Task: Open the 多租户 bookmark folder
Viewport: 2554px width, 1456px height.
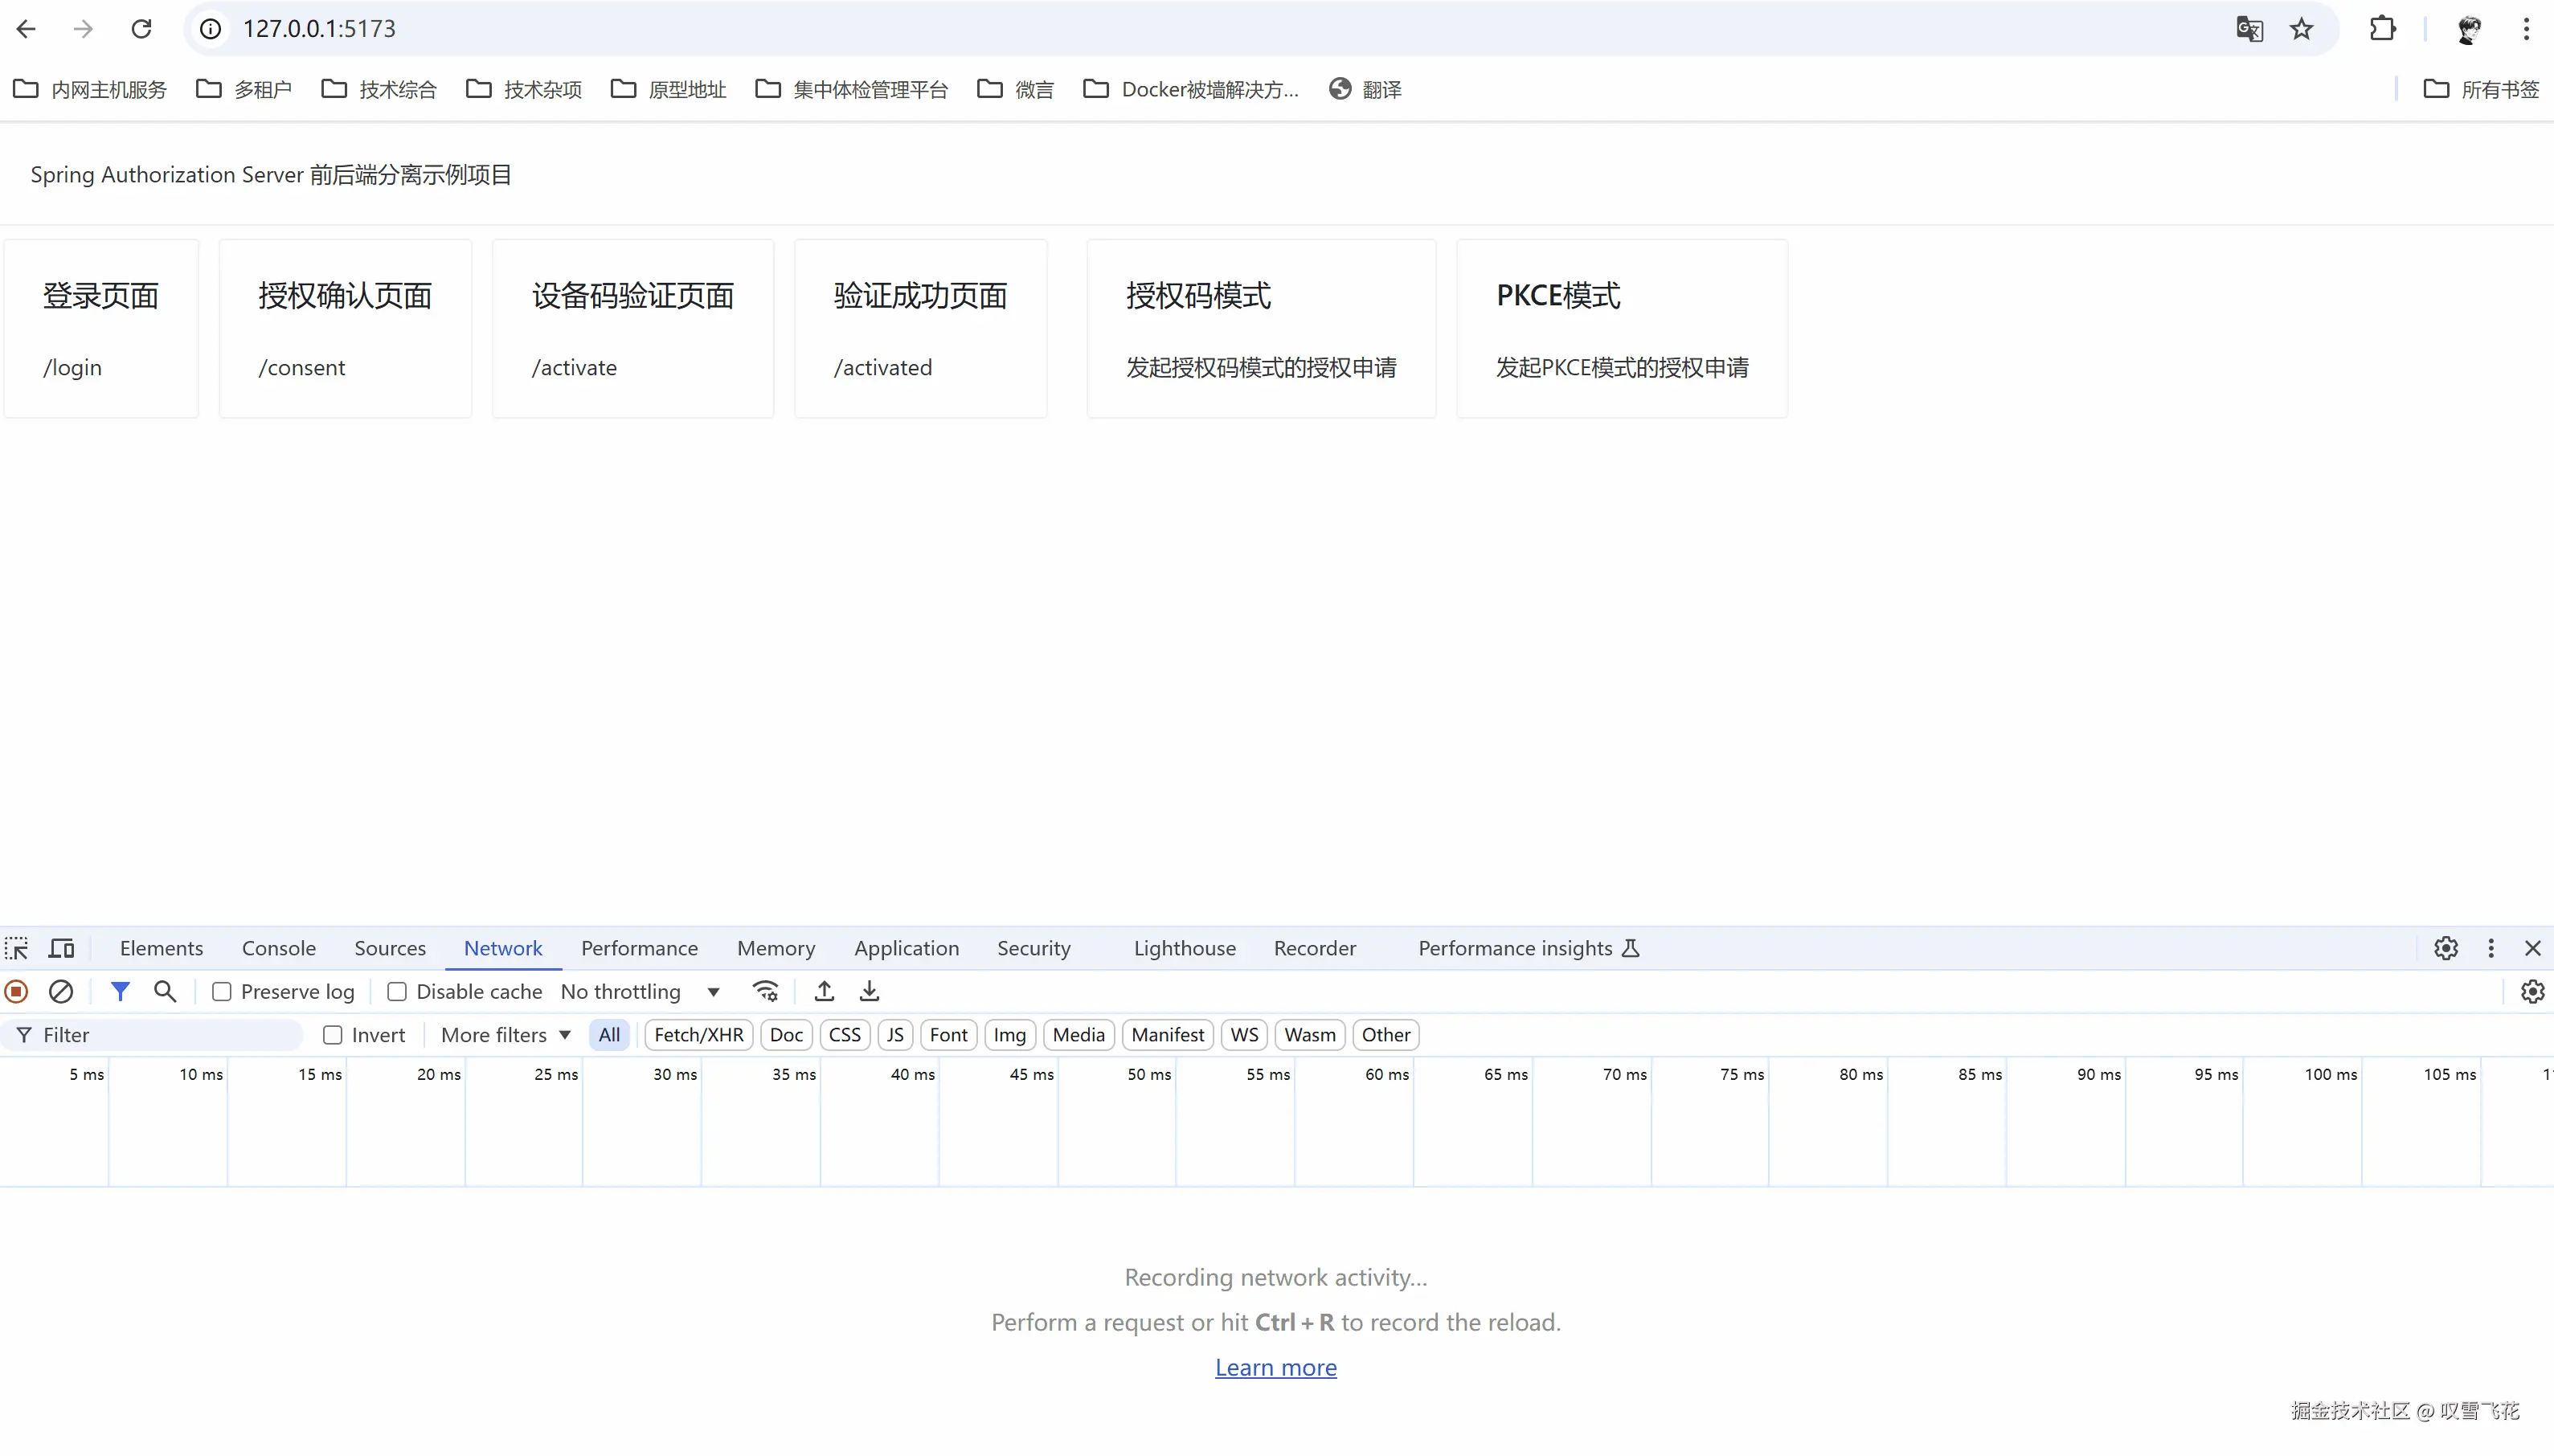Action: coord(244,89)
